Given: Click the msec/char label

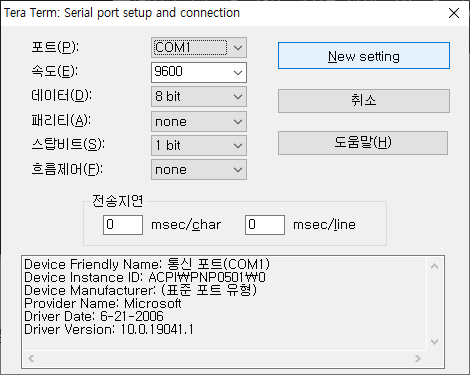Looking at the screenshot, I should pyautogui.click(x=186, y=225).
